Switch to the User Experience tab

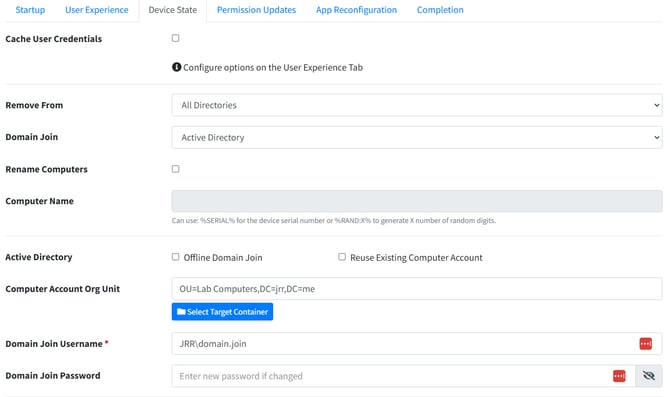coord(97,10)
